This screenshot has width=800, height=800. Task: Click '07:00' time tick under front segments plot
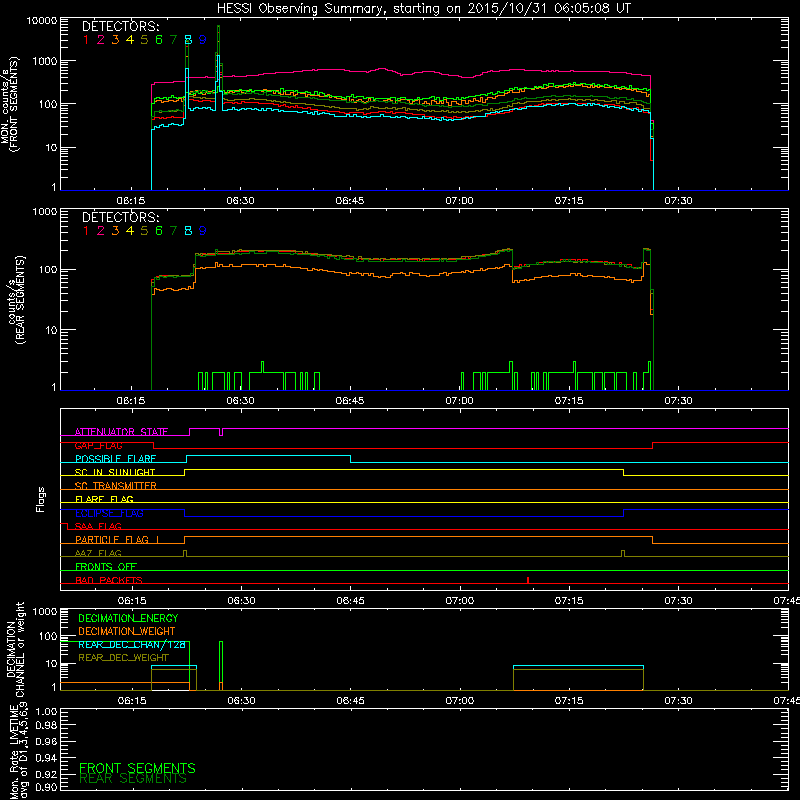point(459,201)
